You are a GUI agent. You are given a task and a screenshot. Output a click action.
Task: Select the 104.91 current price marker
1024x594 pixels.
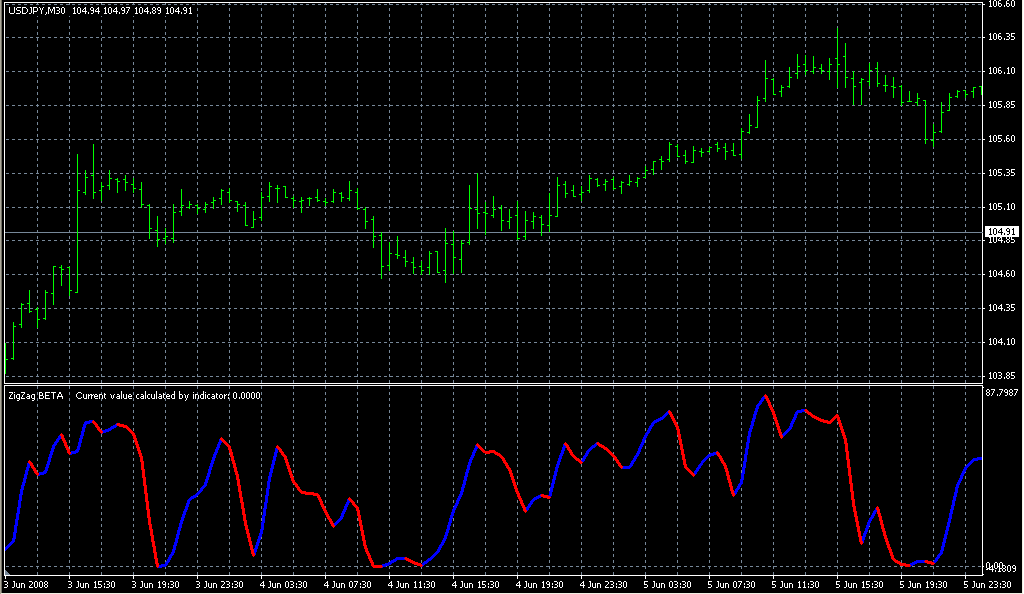click(x=1001, y=232)
